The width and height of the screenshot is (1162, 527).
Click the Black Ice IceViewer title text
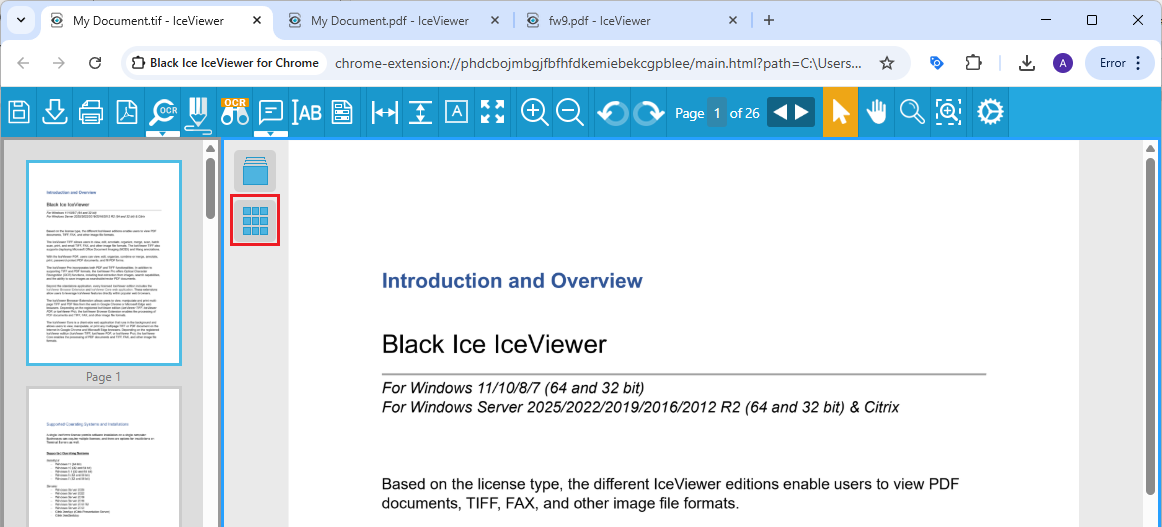494,344
